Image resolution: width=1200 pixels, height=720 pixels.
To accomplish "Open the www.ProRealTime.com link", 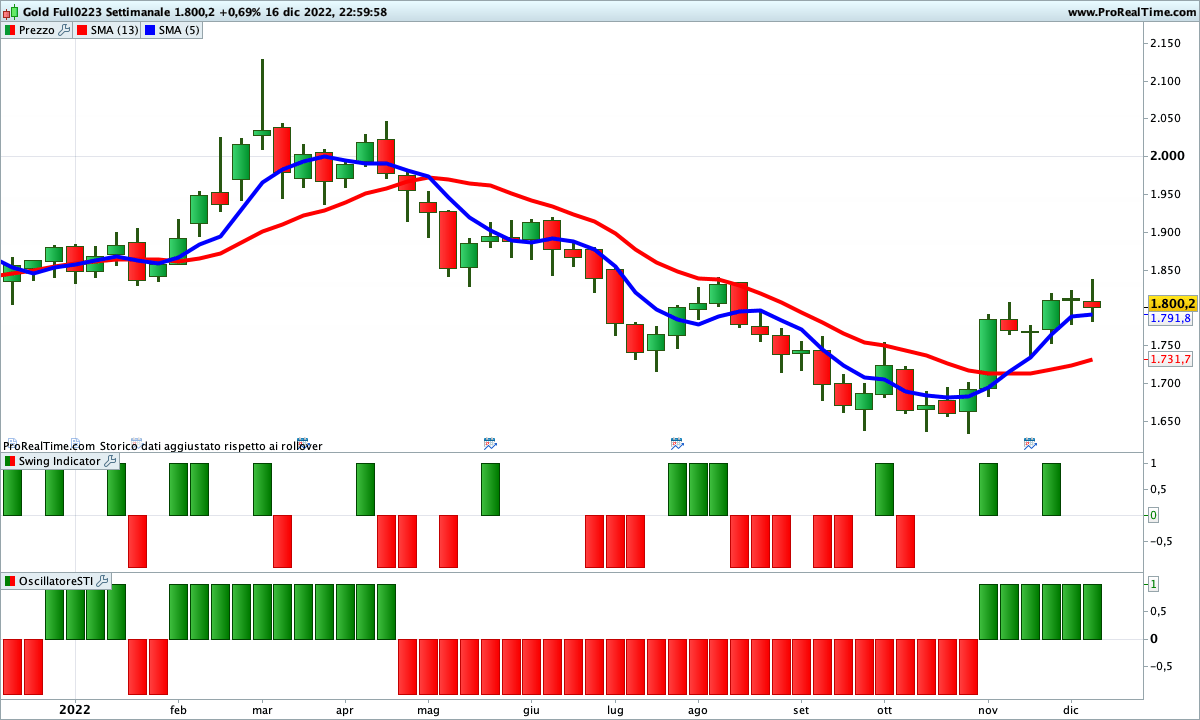I will pyautogui.click(x=1130, y=12).
